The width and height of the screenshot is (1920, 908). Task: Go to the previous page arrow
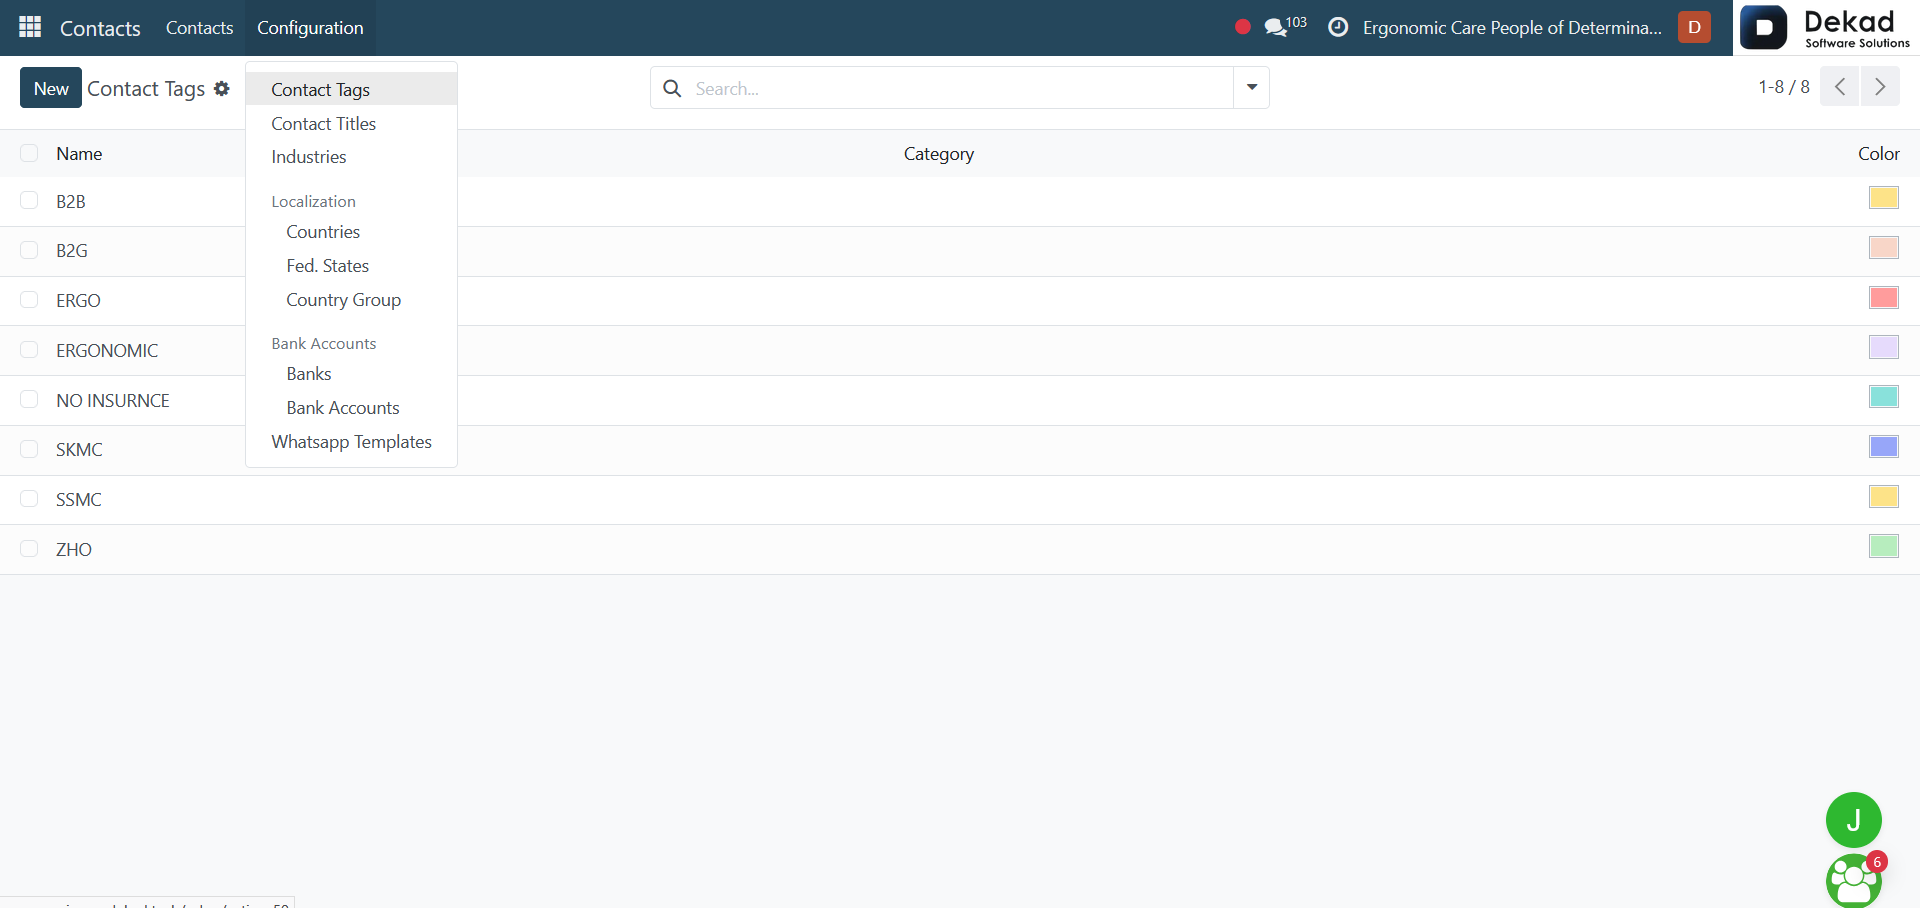[x=1840, y=87]
